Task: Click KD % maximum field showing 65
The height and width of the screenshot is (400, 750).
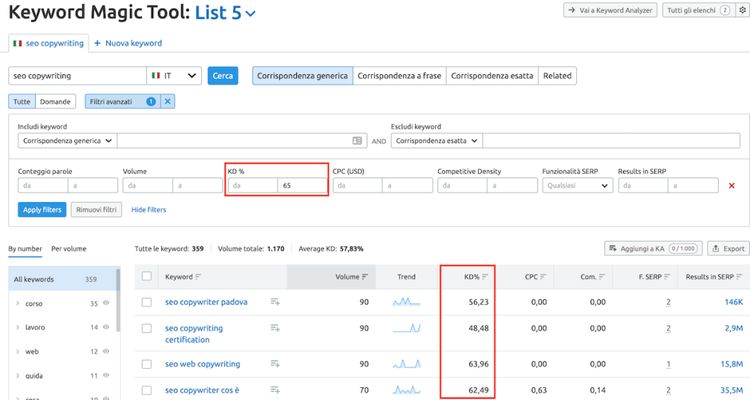Action: (302, 185)
